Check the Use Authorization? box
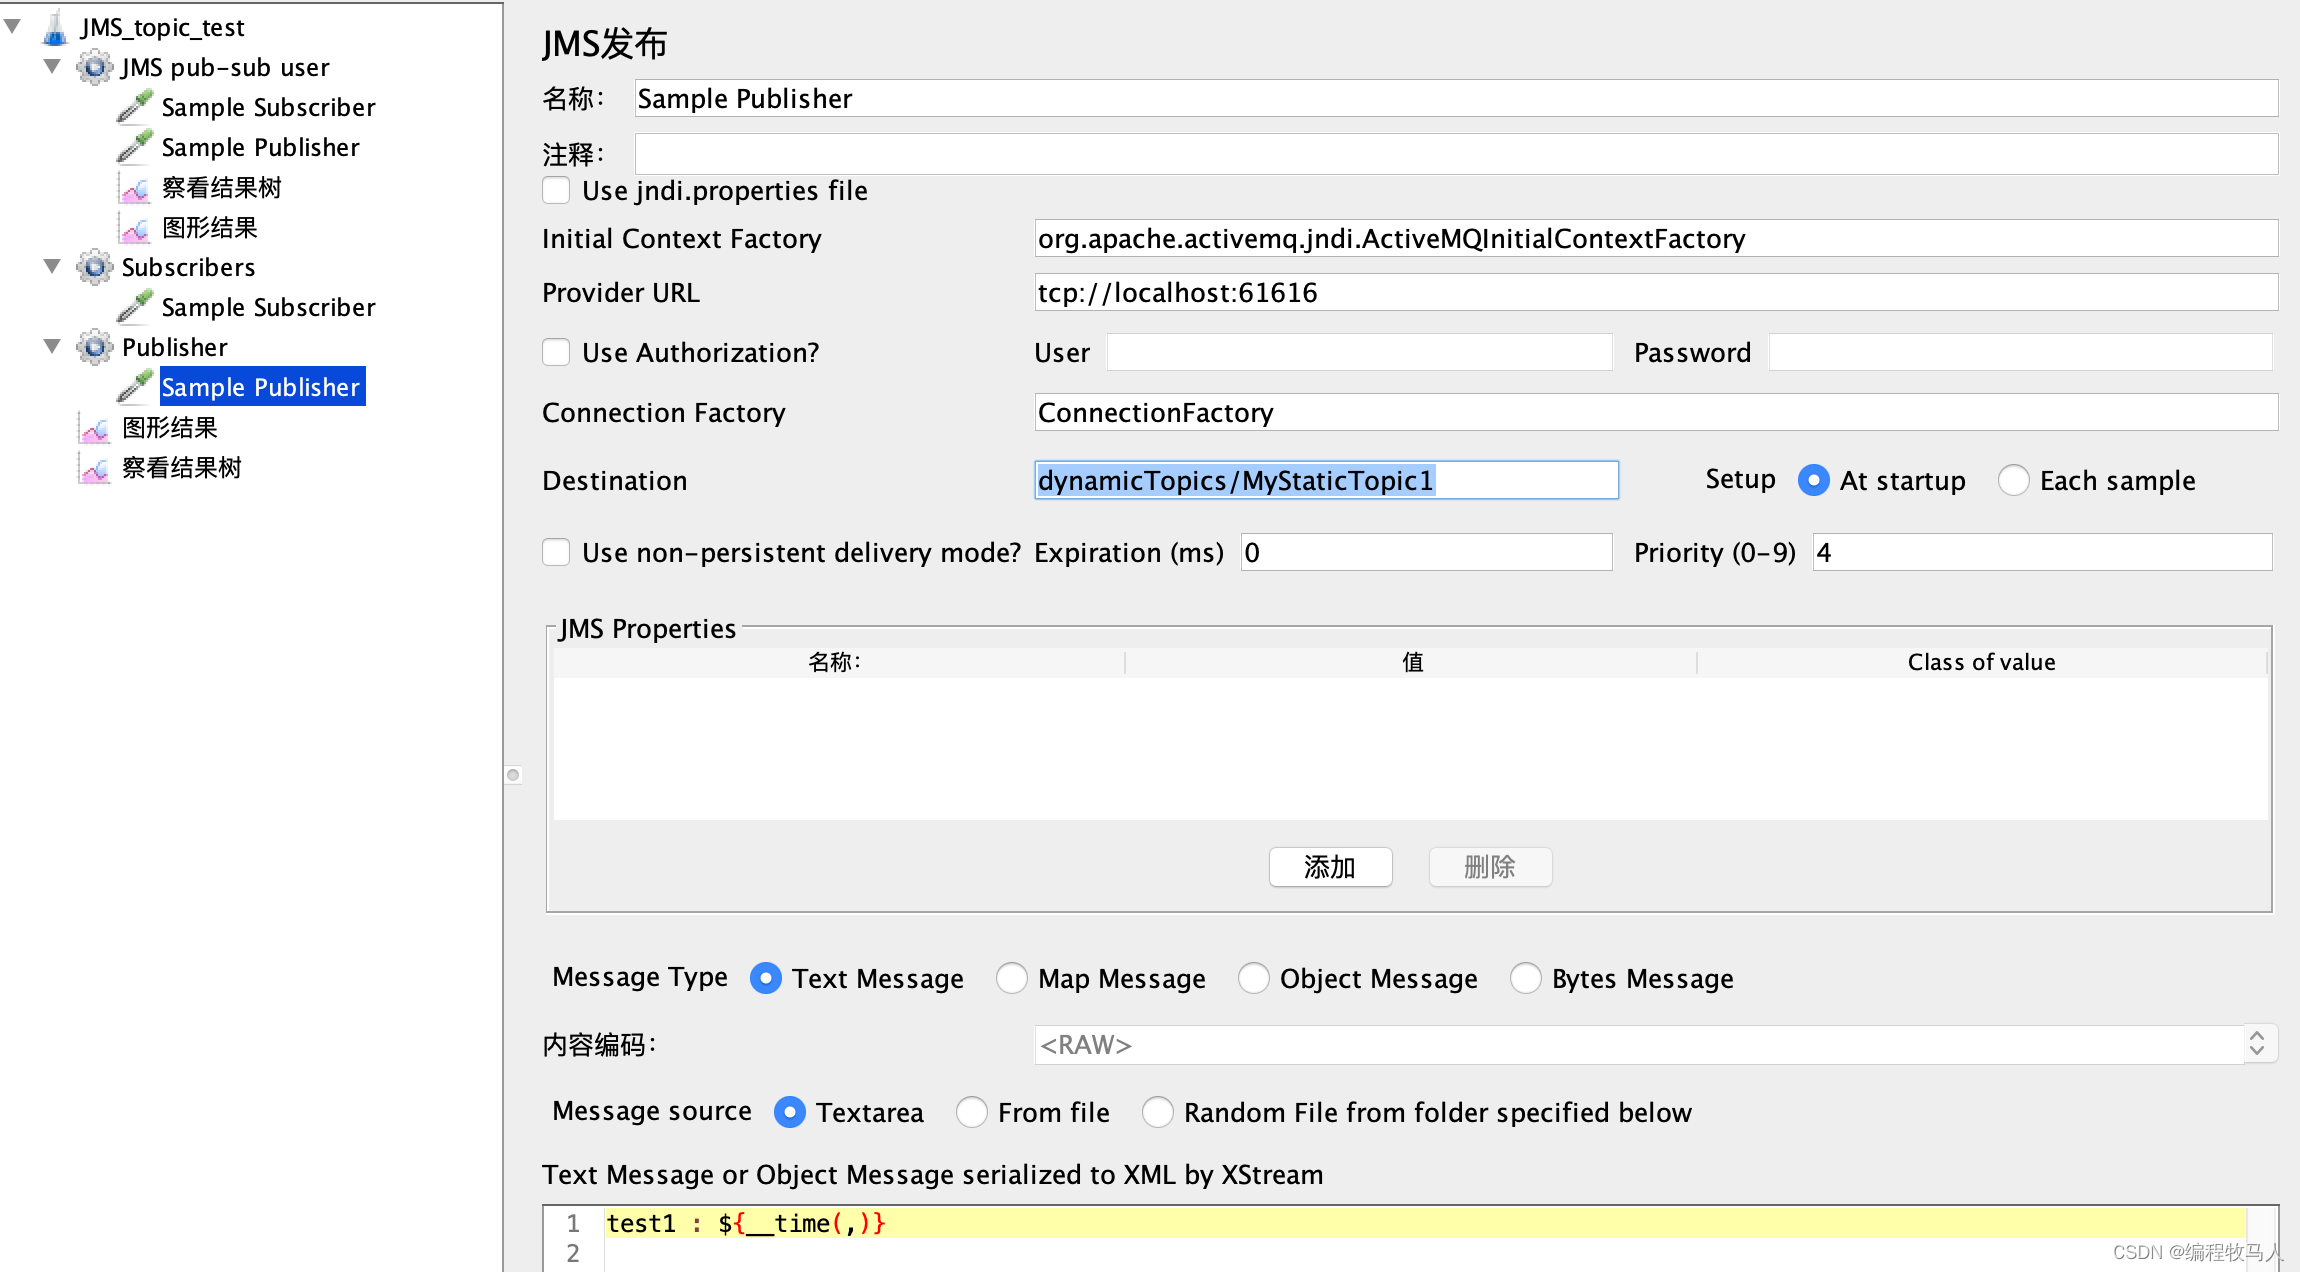The width and height of the screenshot is (2300, 1272). [x=556, y=353]
